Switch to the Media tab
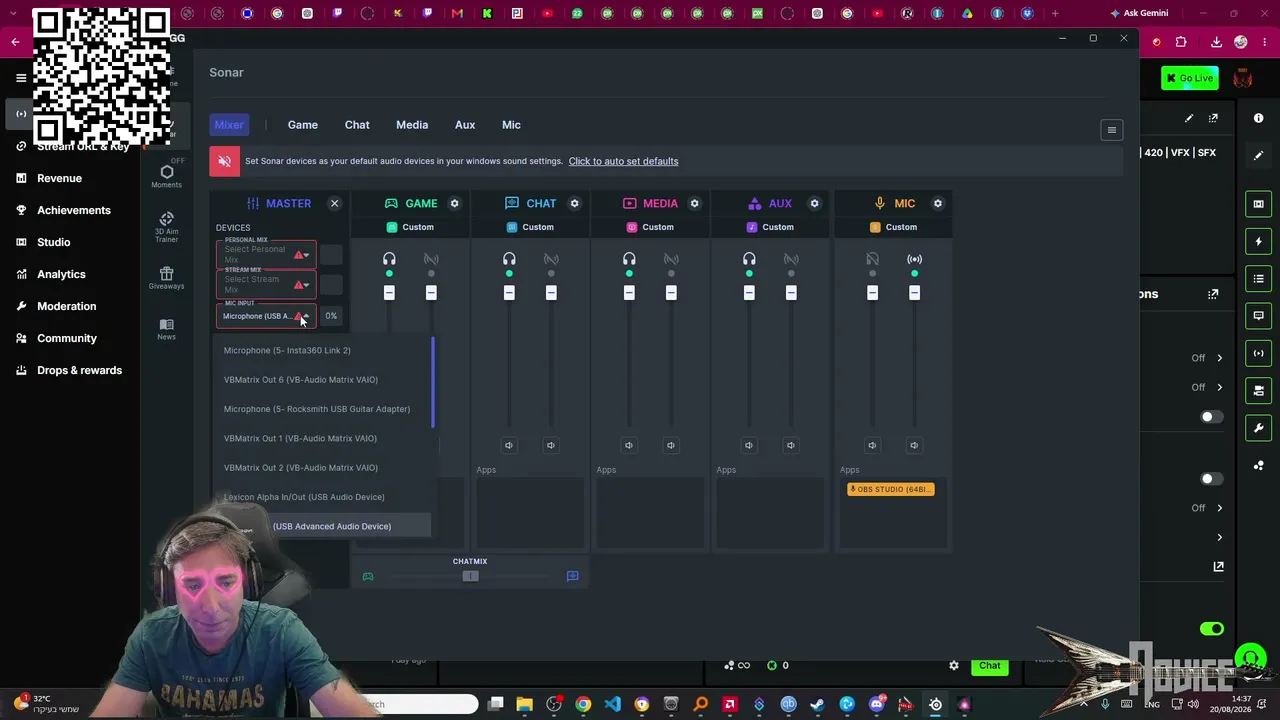The height and width of the screenshot is (720, 1280). pyautogui.click(x=412, y=125)
